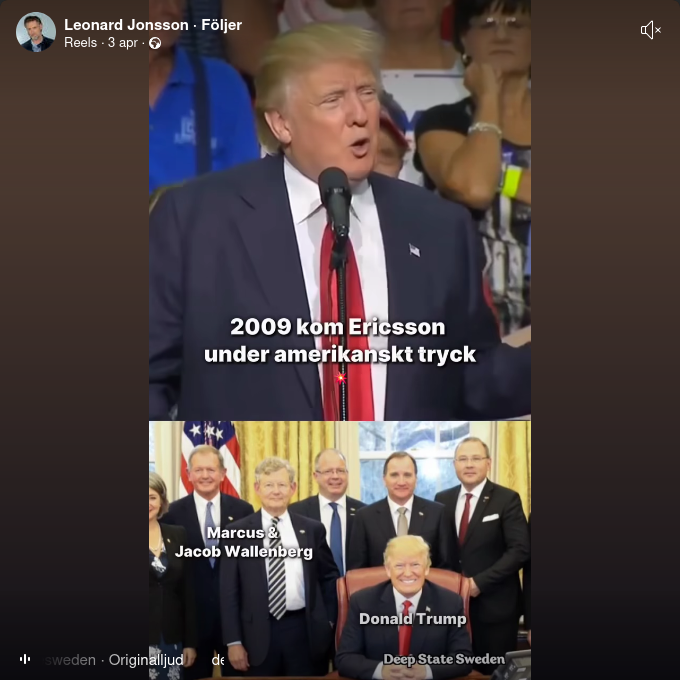The height and width of the screenshot is (680, 680).
Task: Select the '2009 kom Ericsson' caption text
Action: 337,327
